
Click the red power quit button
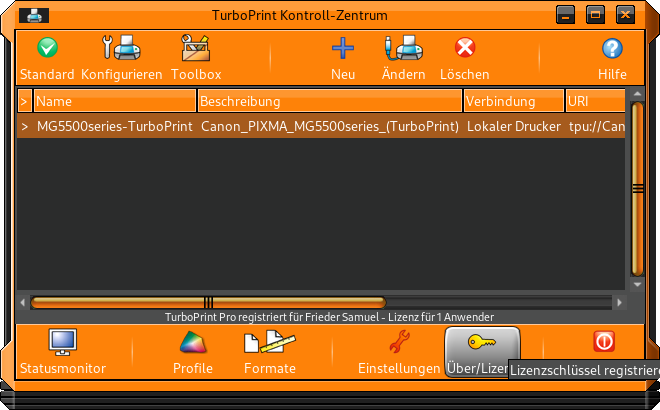[x=604, y=342]
